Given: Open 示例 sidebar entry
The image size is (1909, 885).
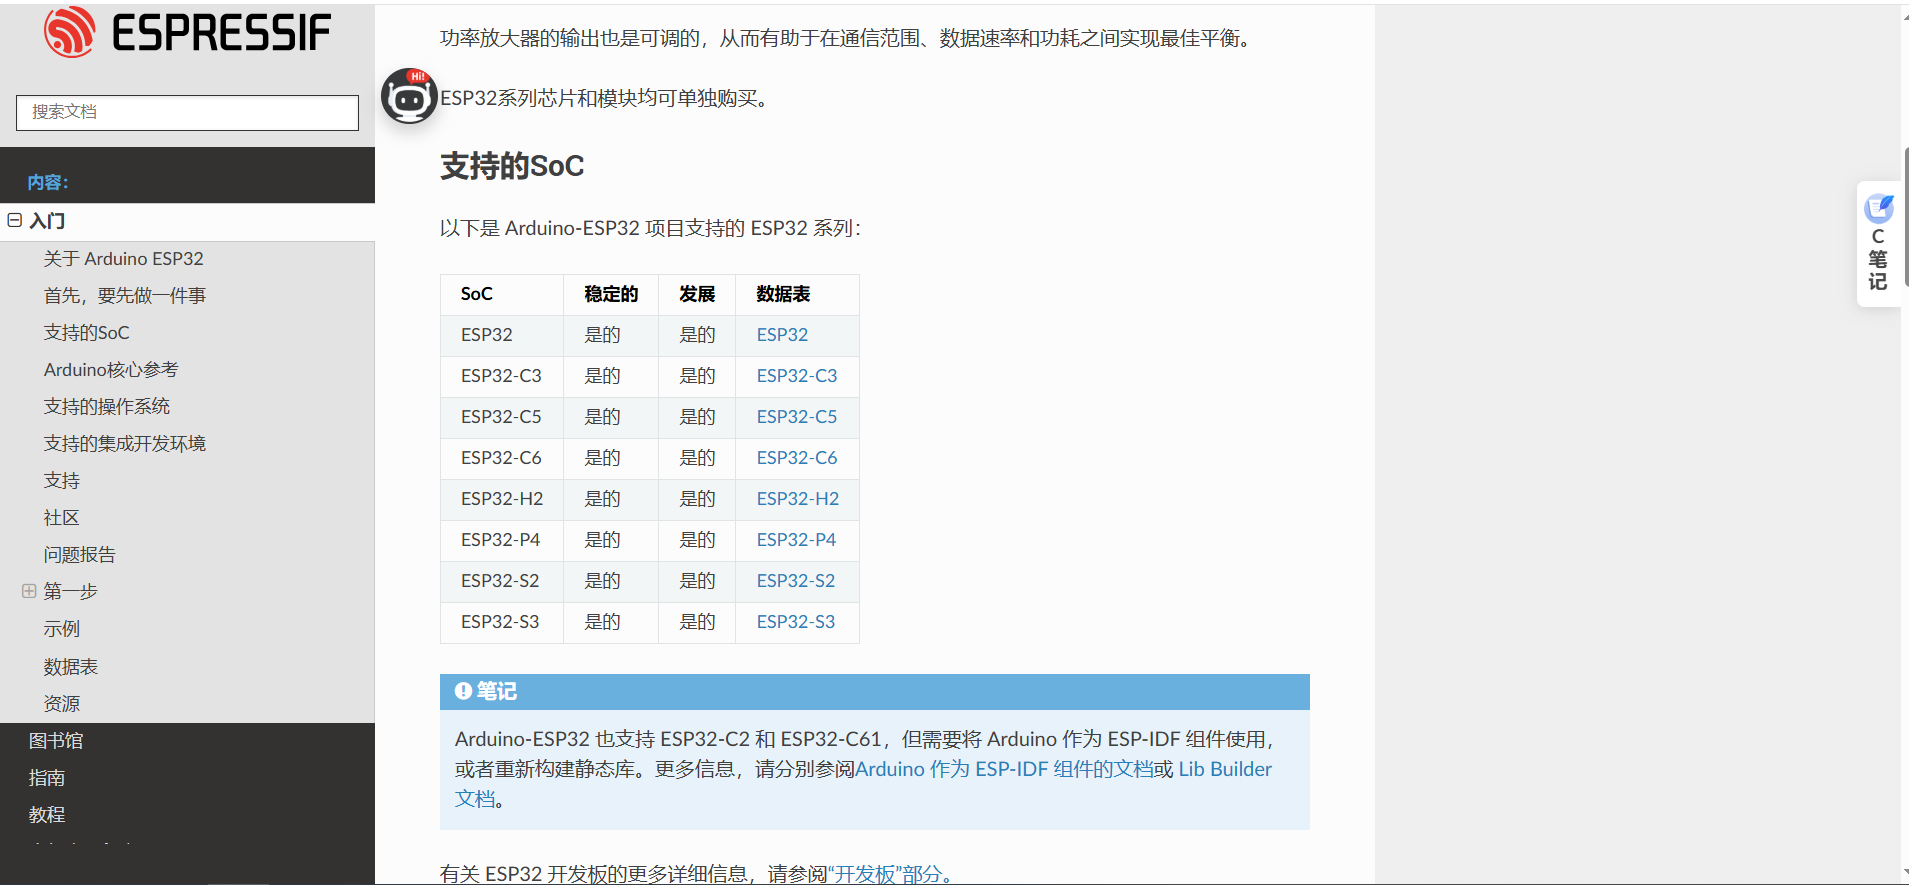Looking at the screenshot, I should 62,629.
